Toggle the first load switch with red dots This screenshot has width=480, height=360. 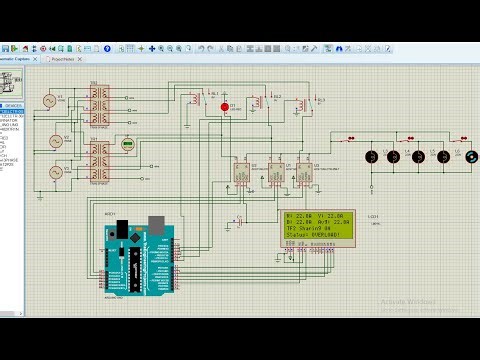[x=347, y=139]
